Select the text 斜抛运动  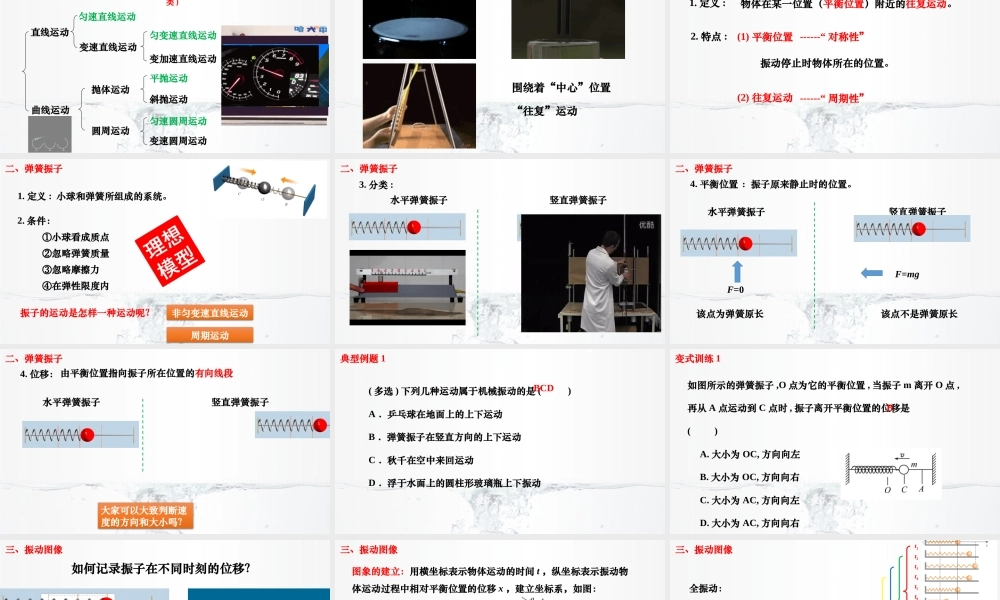pyautogui.click(x=169, y=99)
